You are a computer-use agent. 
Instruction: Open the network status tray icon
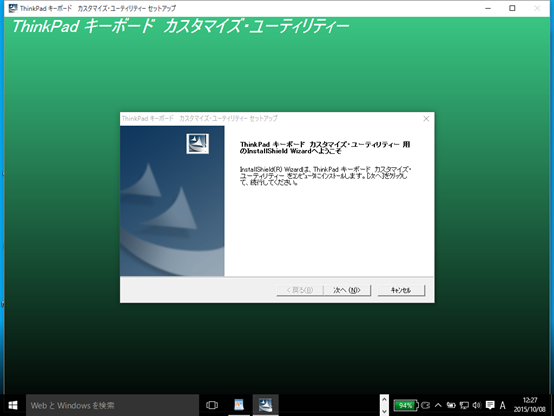464,405
